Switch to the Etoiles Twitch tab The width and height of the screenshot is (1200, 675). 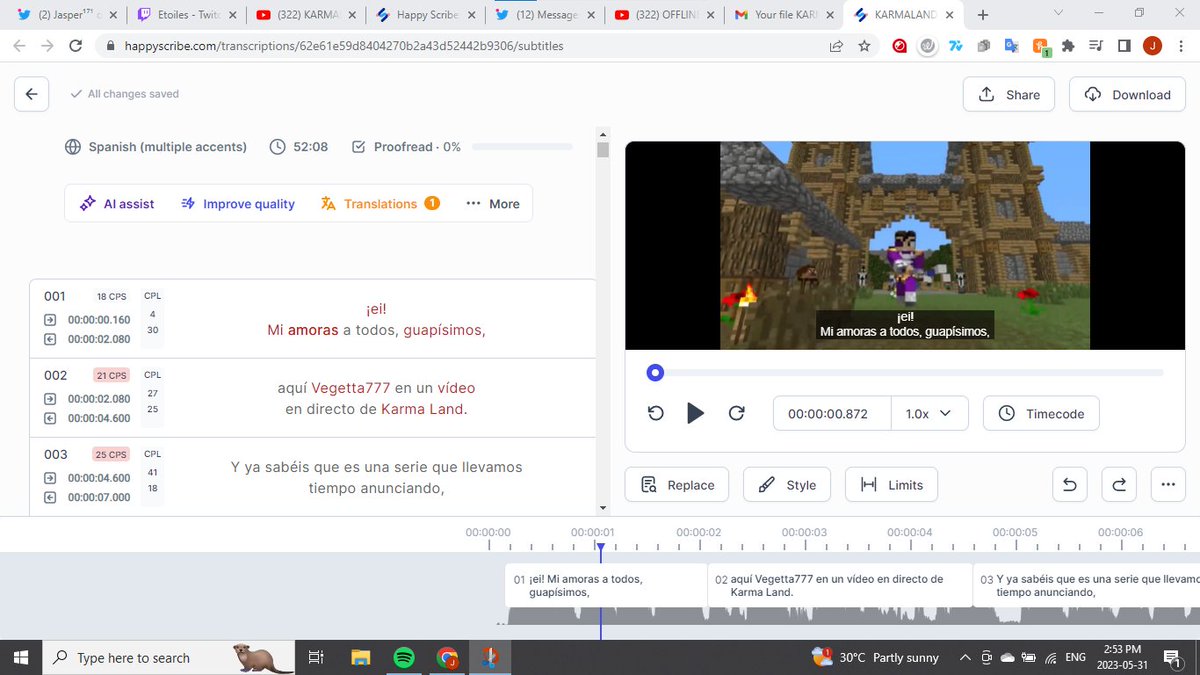(188, 15)
